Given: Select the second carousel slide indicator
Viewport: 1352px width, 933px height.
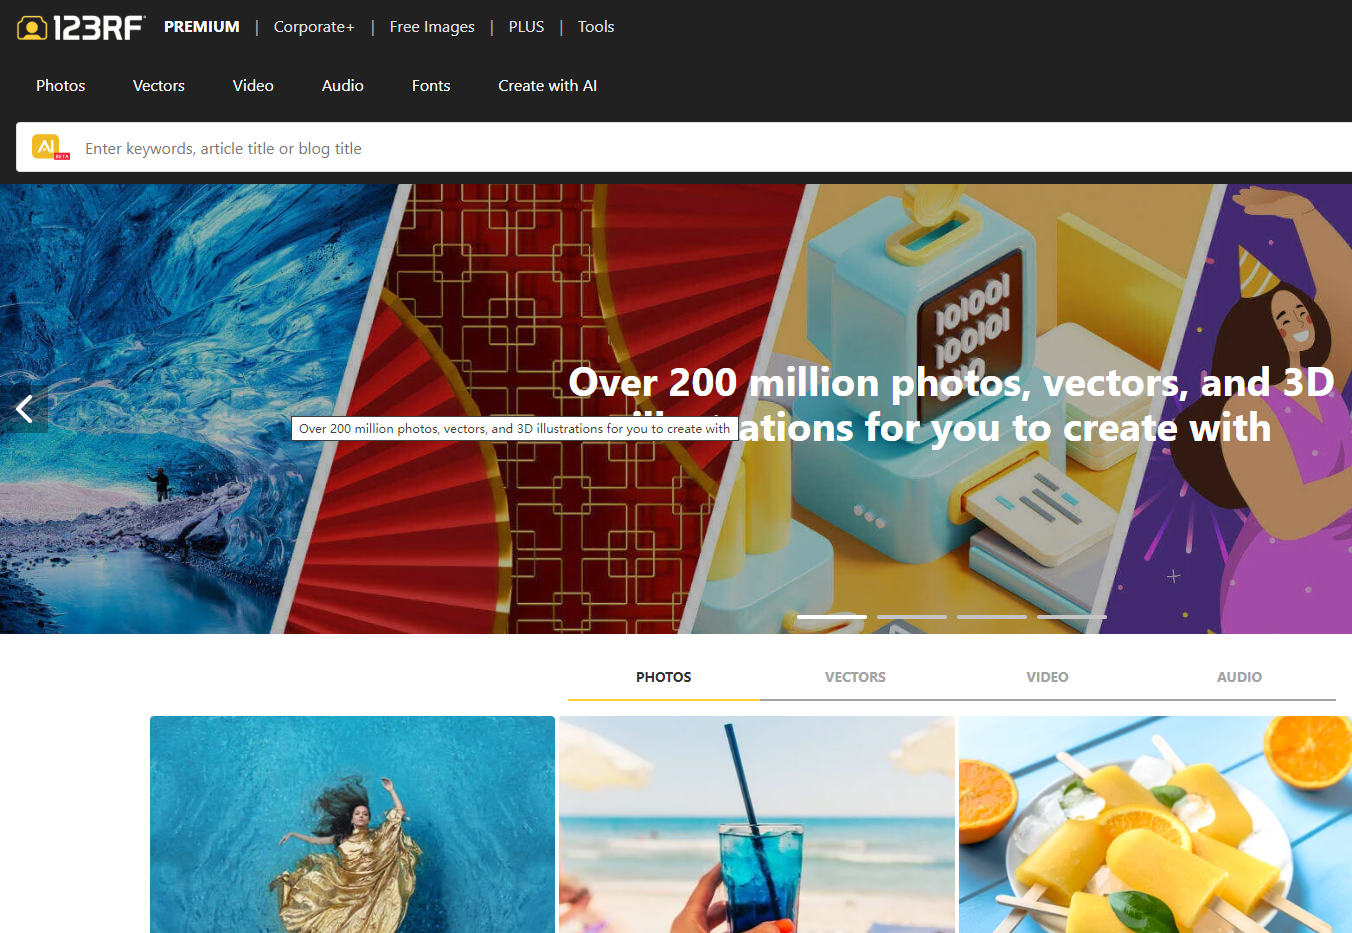Looking at the screenshot, I should click(x=911, y=617).
